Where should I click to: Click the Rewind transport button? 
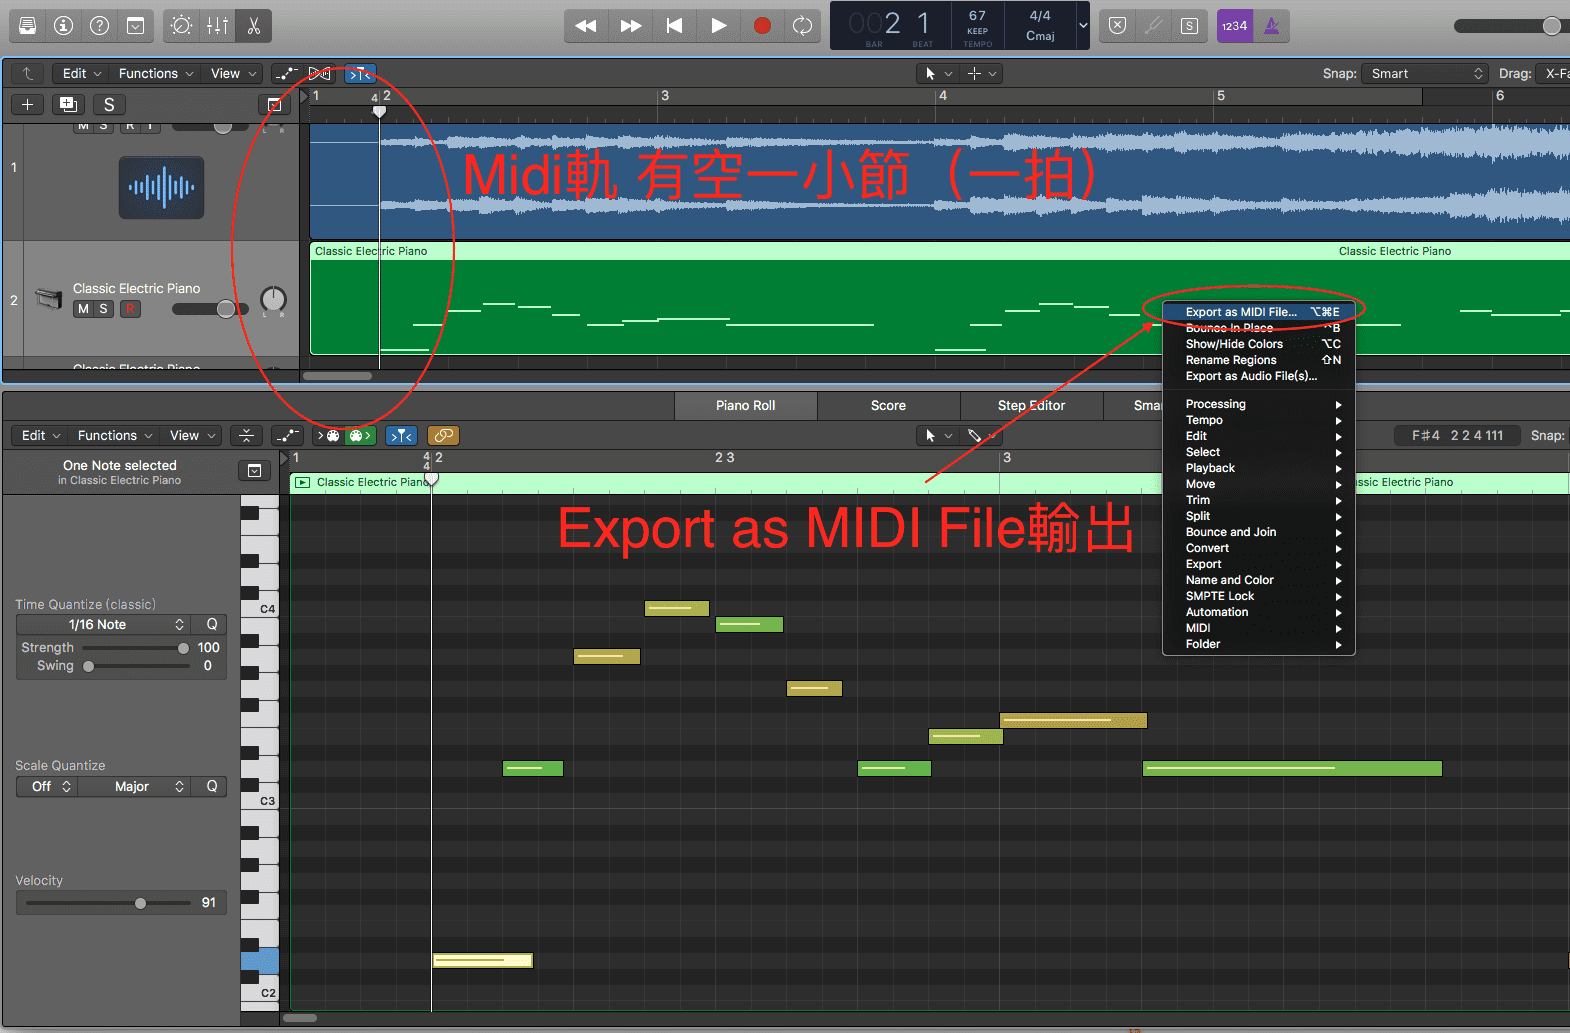586,26
